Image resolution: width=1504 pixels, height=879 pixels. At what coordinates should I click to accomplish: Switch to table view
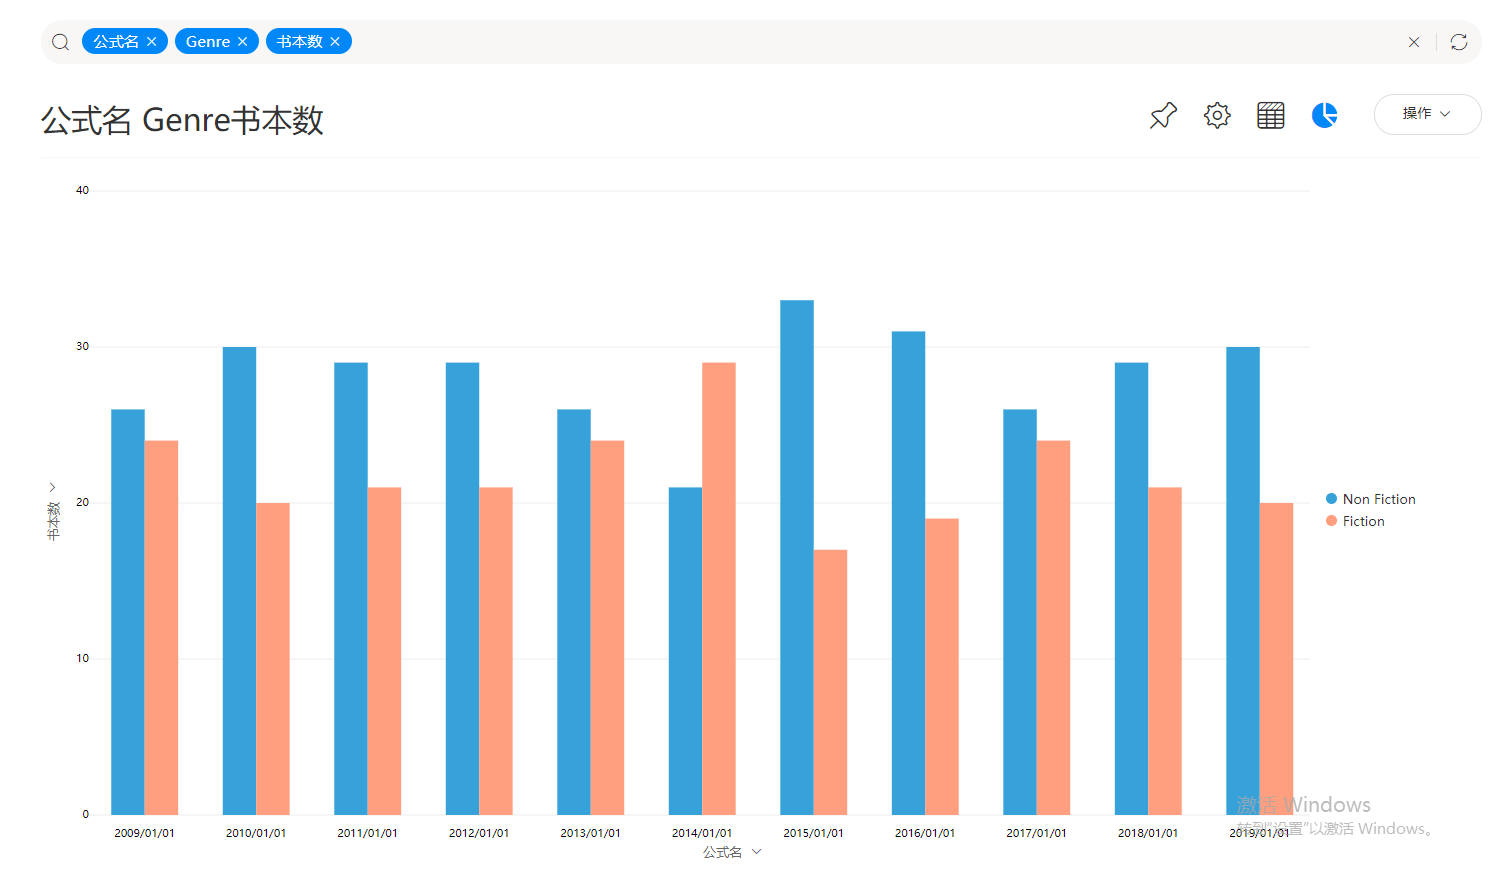click(1271, 116)
